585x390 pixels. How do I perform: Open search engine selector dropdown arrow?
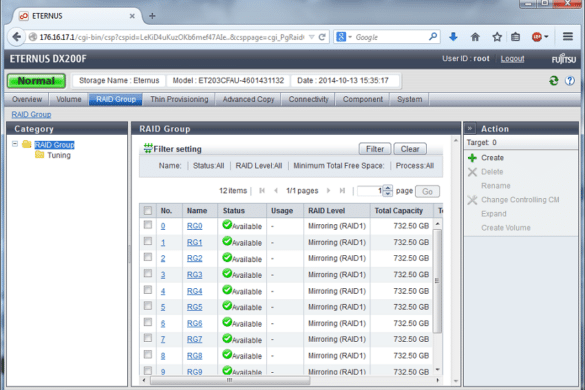(350, 37)
